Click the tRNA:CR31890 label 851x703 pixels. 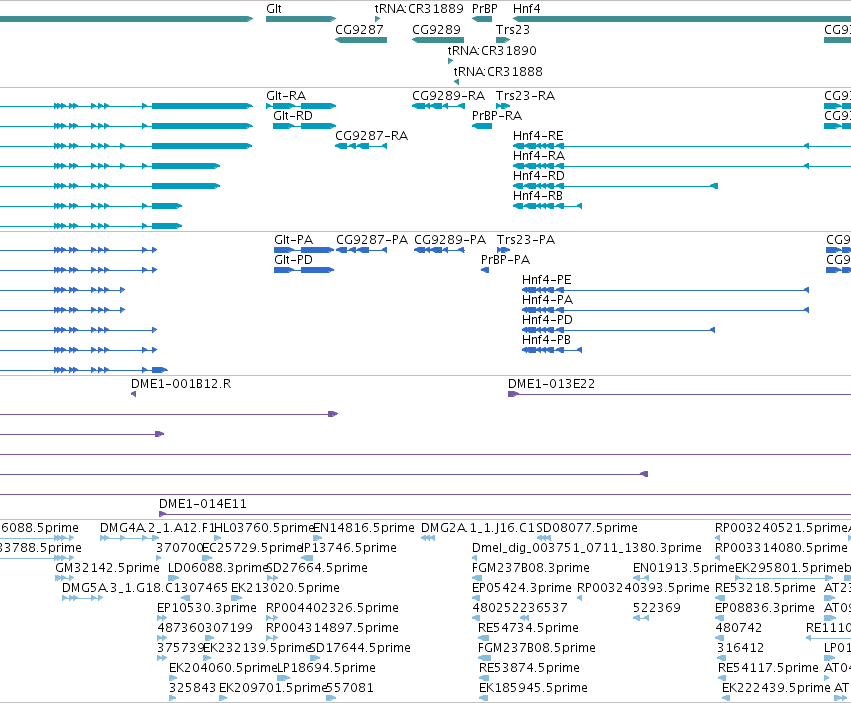[492, 50]
